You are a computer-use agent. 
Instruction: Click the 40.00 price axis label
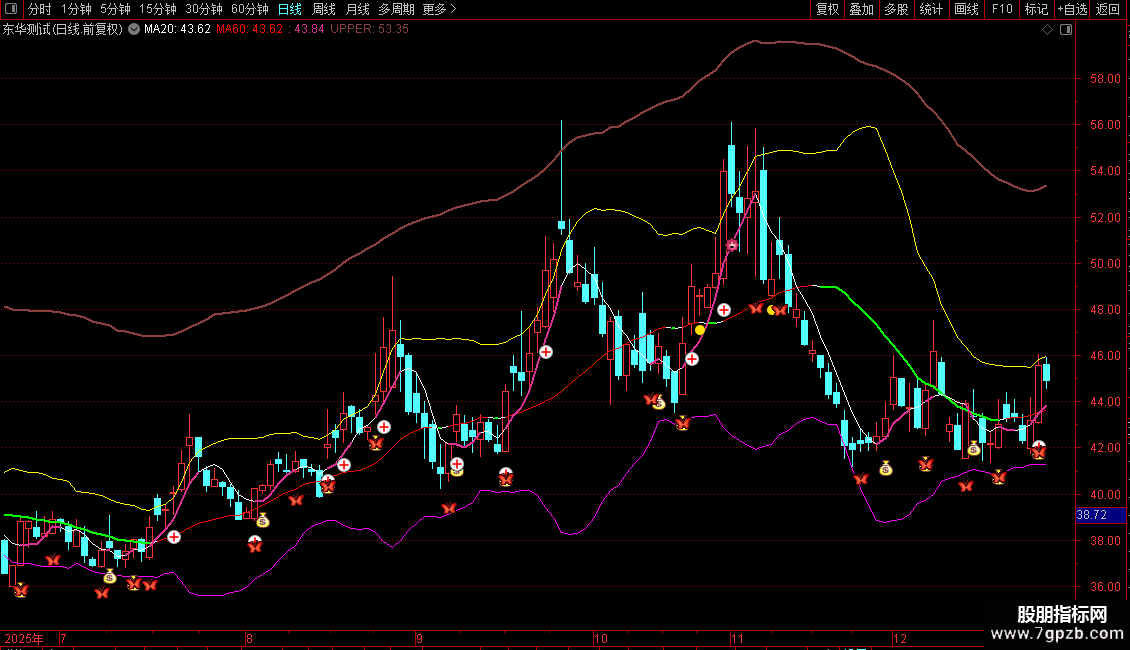tap(1105, 495)
